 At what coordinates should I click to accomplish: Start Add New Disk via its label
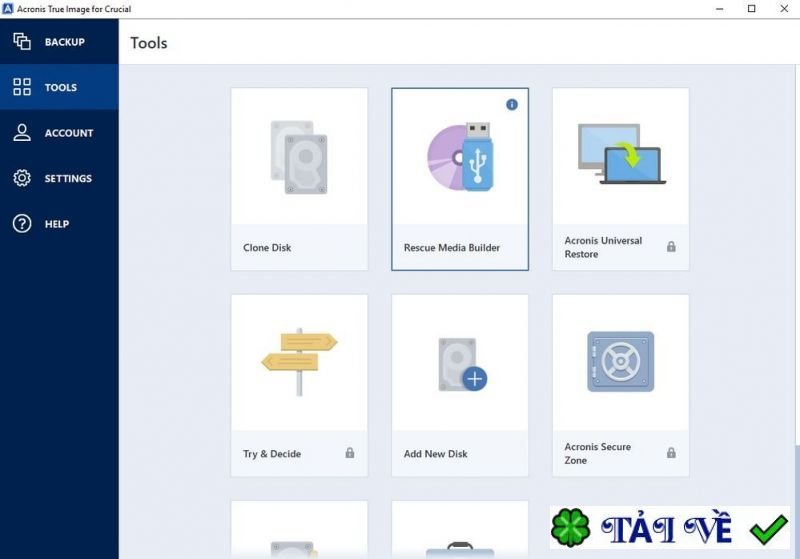[435, 453]
